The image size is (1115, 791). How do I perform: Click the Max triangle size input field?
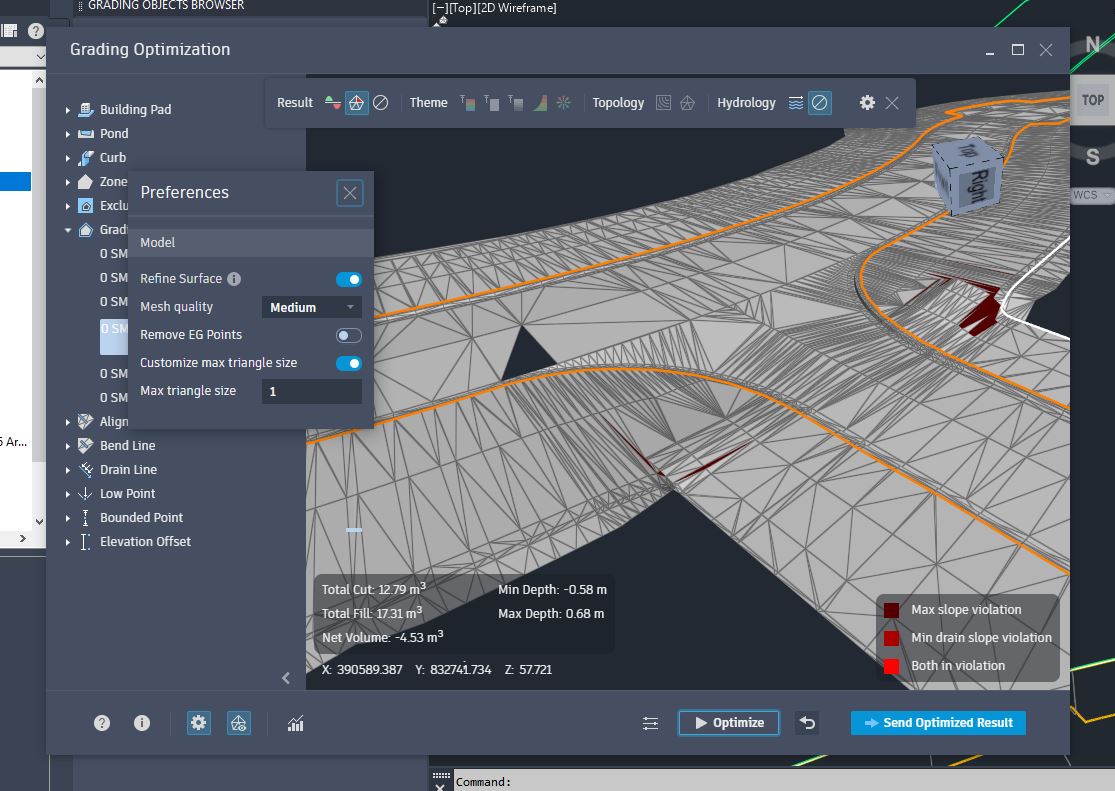(x=311, y=391)
